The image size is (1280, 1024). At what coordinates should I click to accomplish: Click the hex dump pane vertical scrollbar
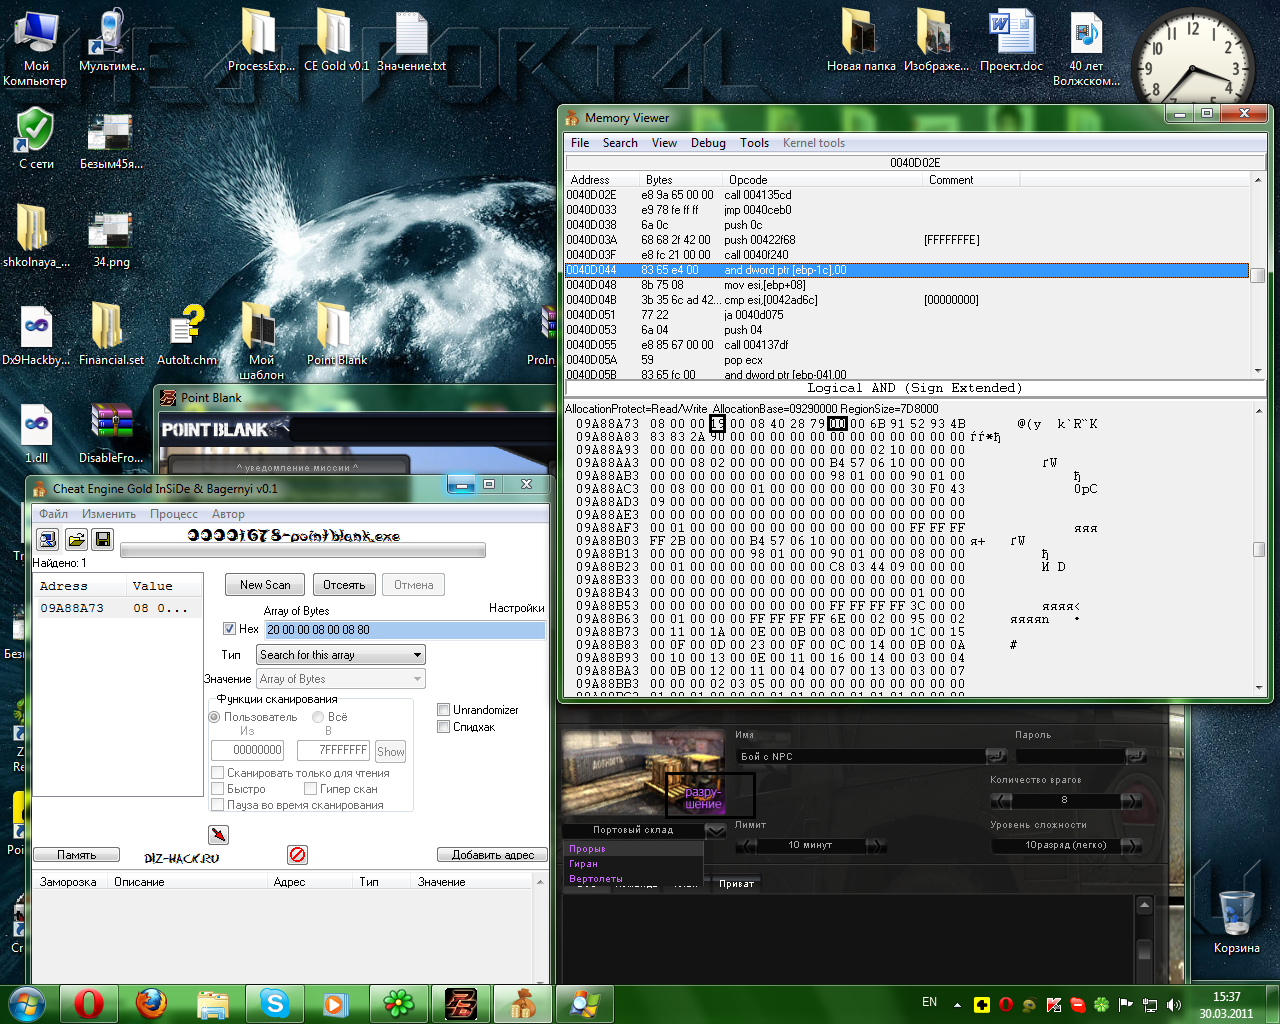pos(1258,548)
